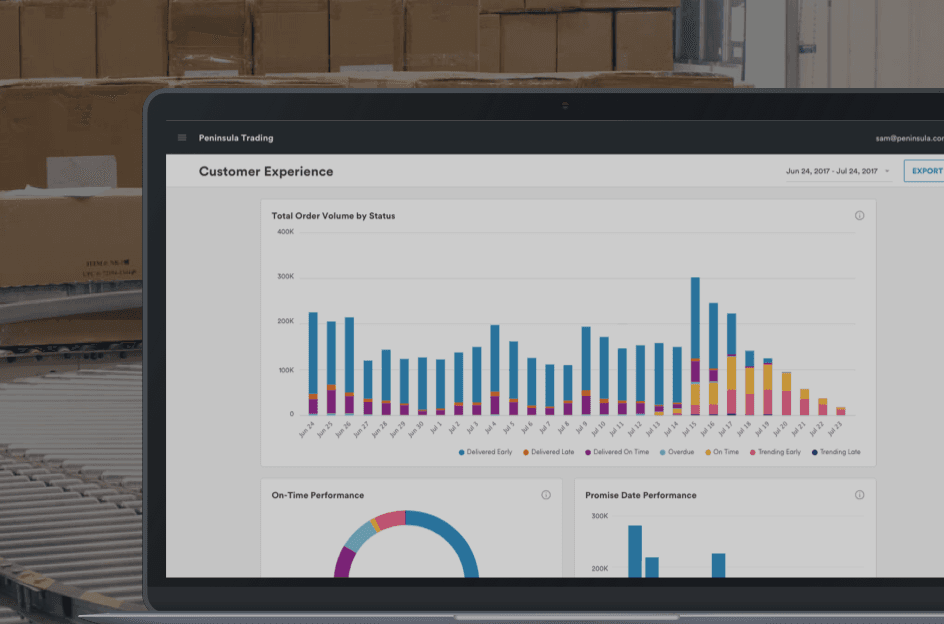Click the Customer Experience page title

click(x=266, y=171)
